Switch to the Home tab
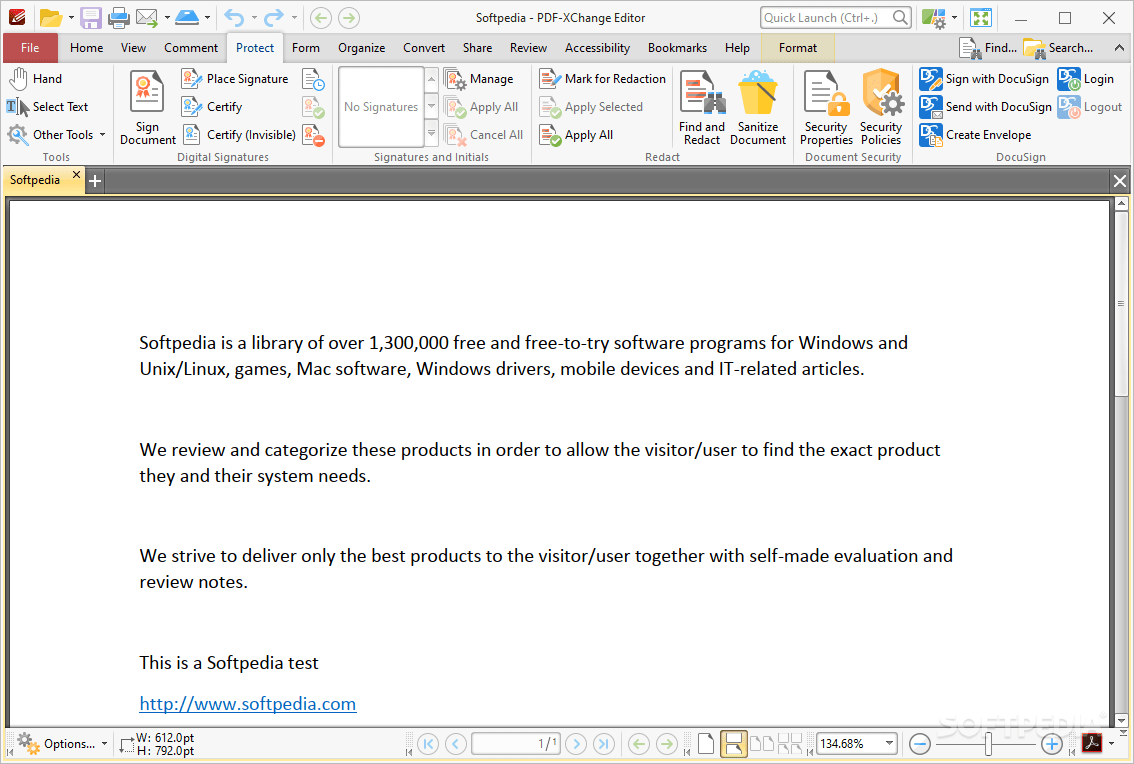This screenshot has width=1134, height=764. pos(87,48)
